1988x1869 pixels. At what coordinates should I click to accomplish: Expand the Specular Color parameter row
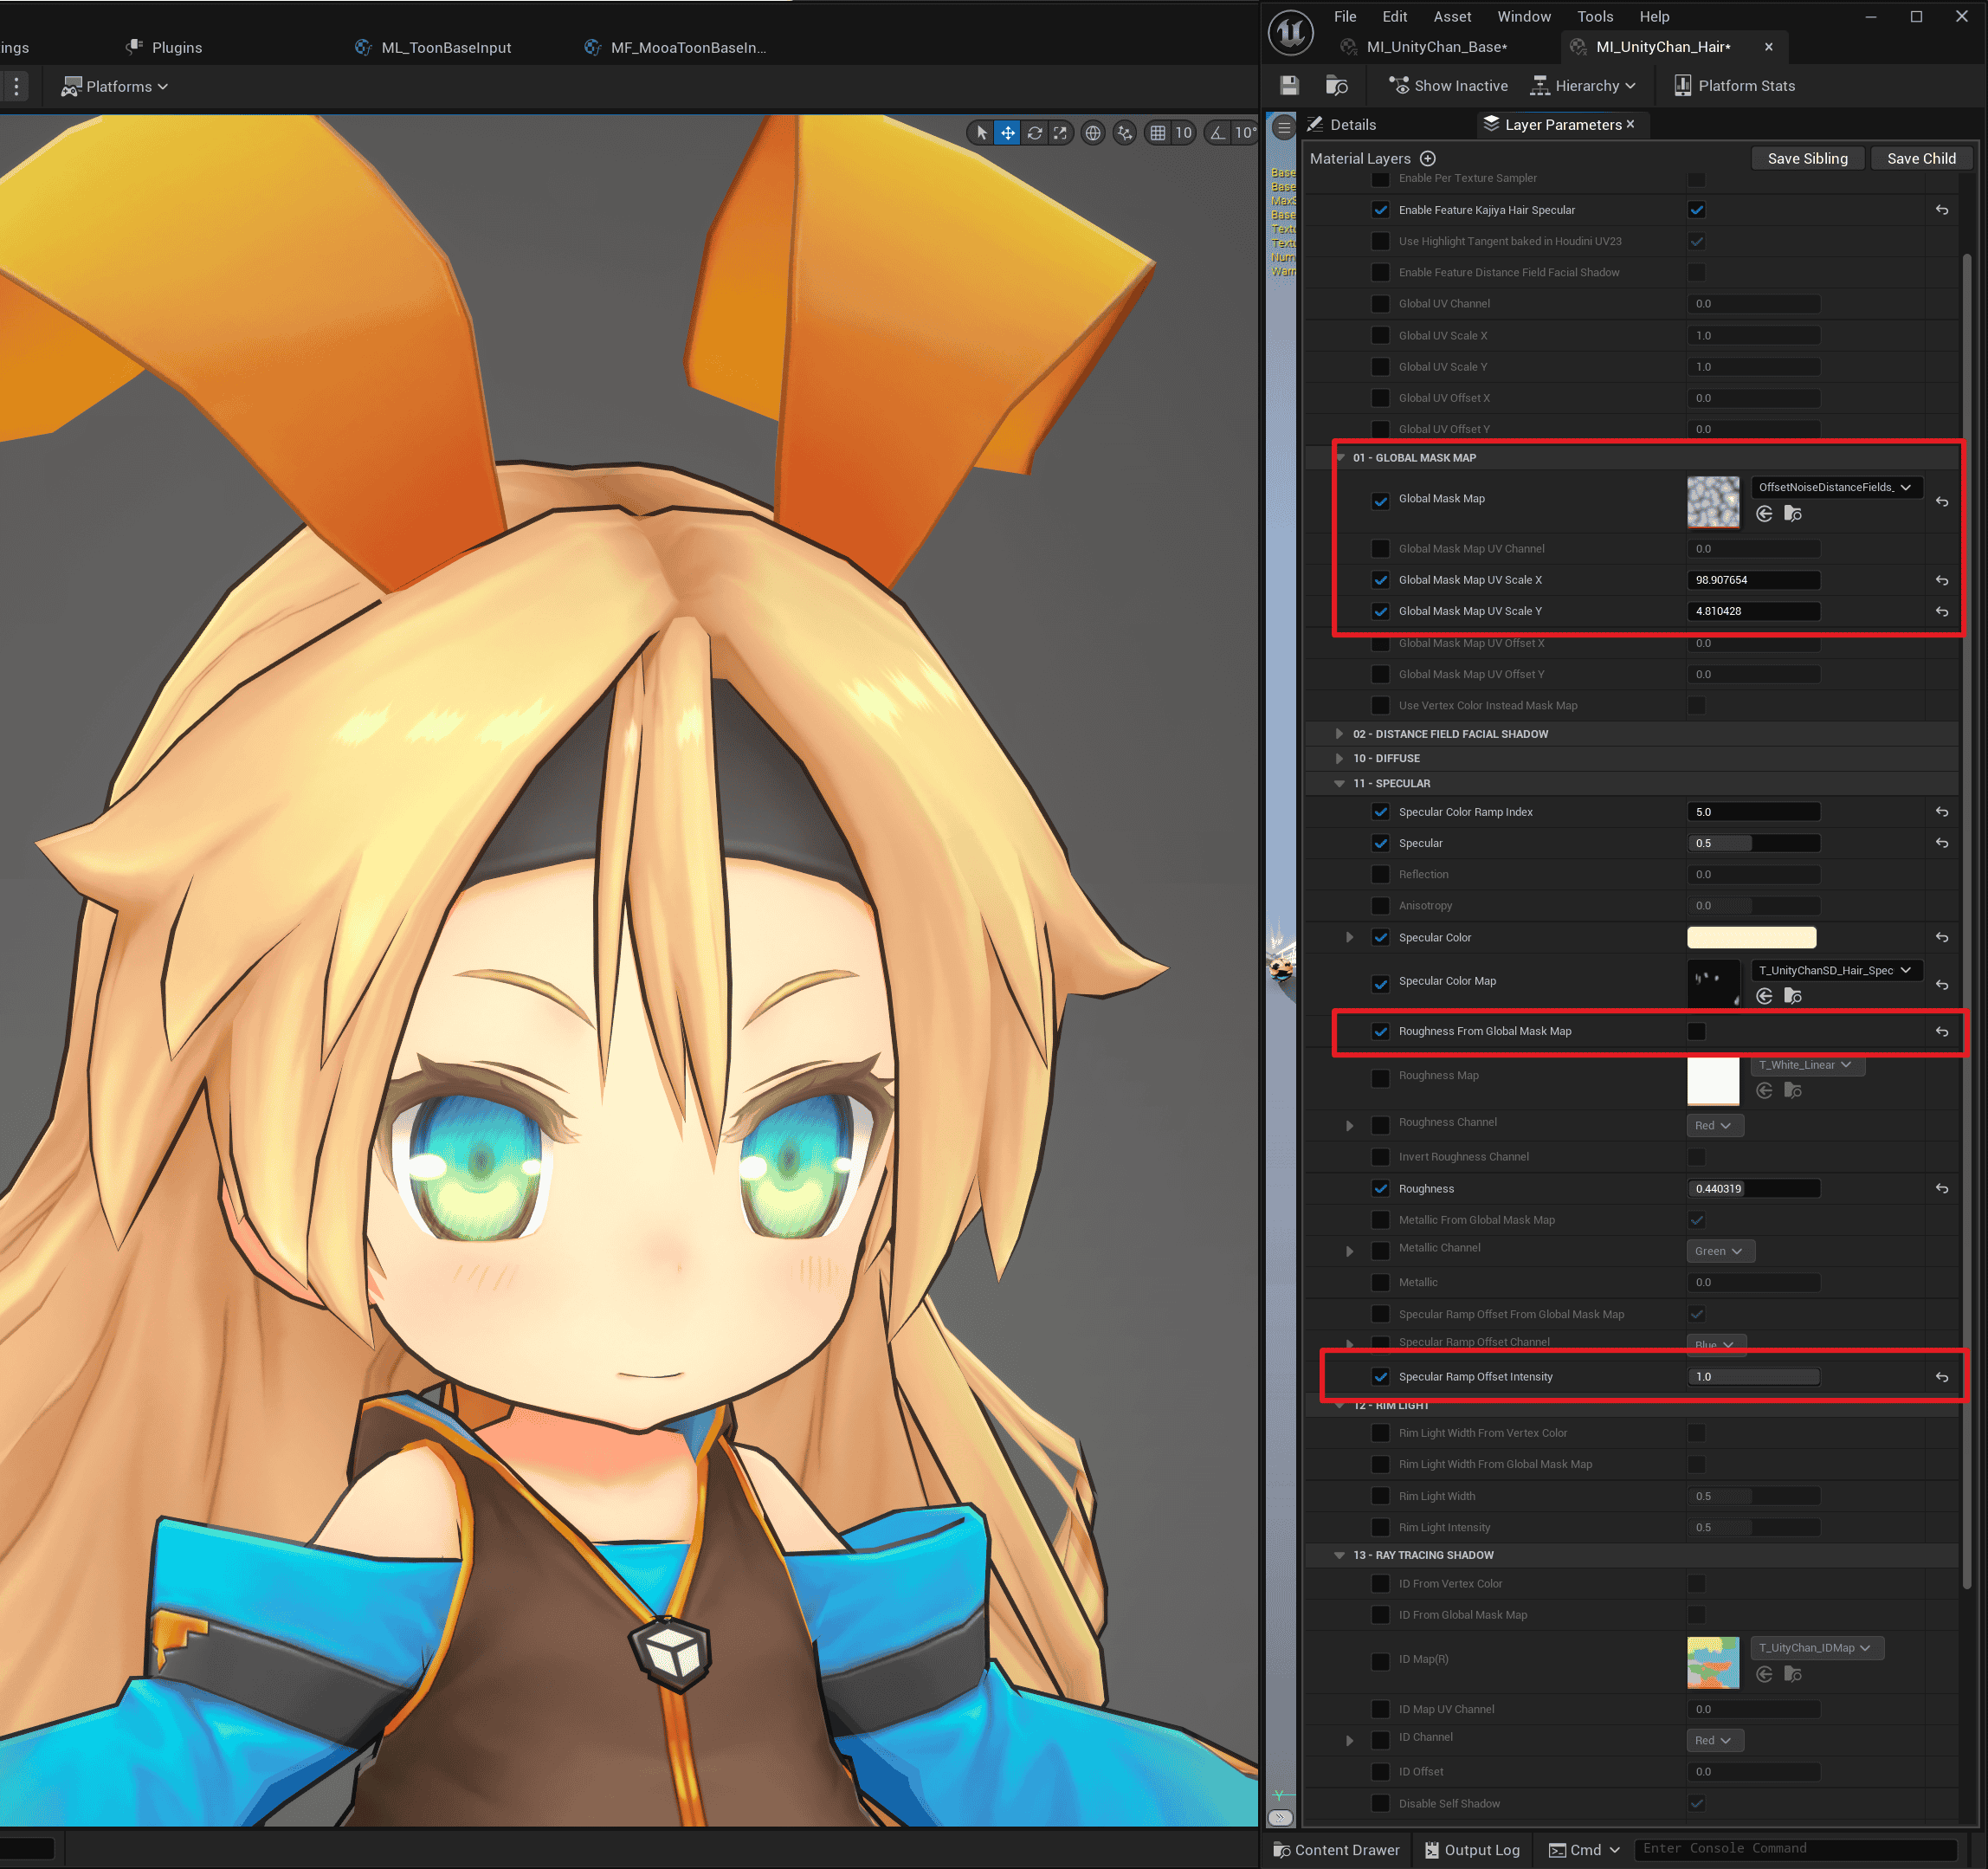click(x=1349, y=938)
